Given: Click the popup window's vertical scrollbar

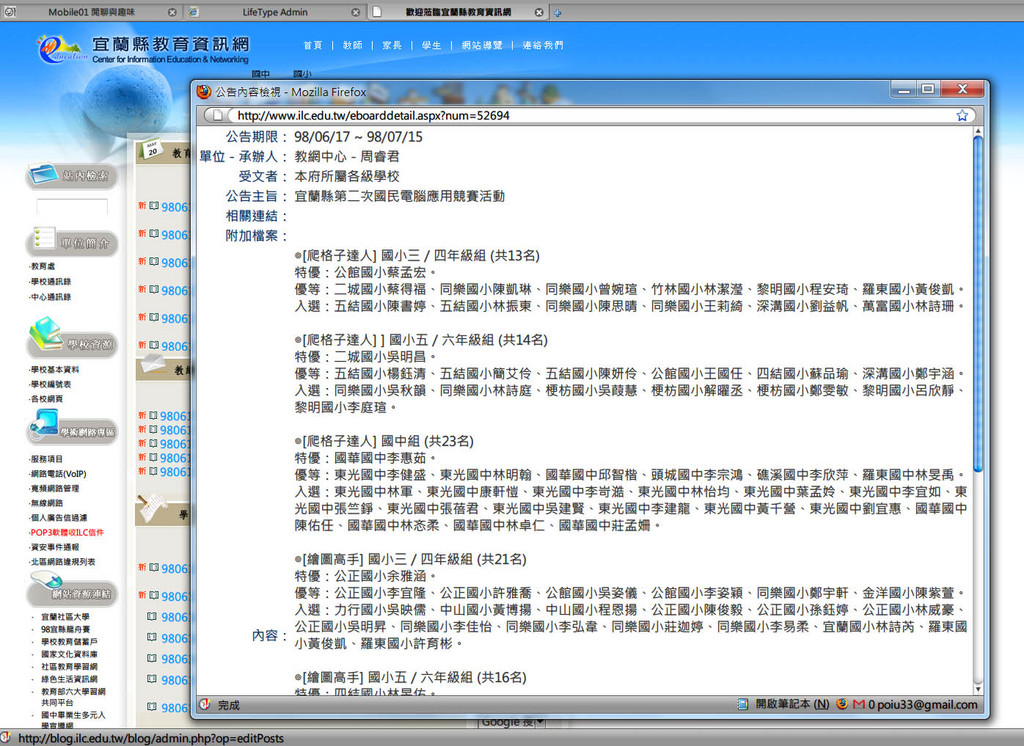Looking at the screenshot, I should 977,300.
